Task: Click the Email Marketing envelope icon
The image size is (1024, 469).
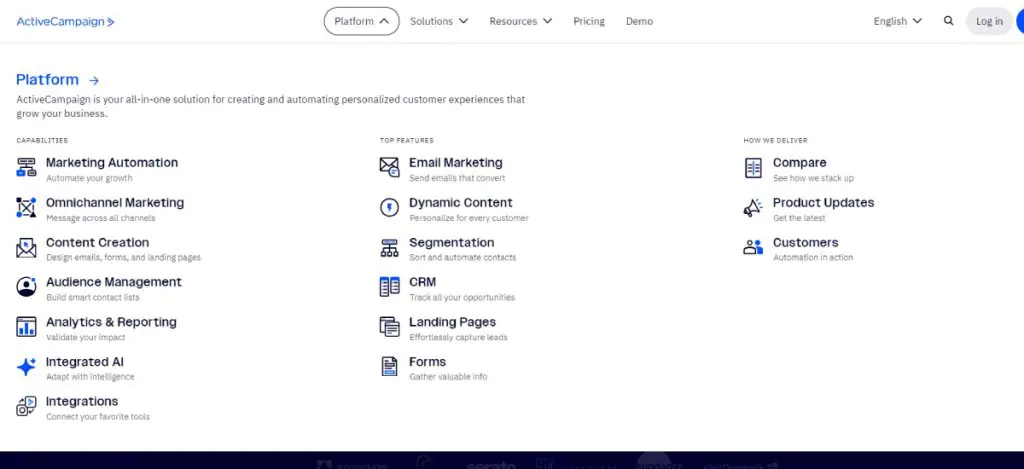Action: pyautogui.click(x=389, y=168)
